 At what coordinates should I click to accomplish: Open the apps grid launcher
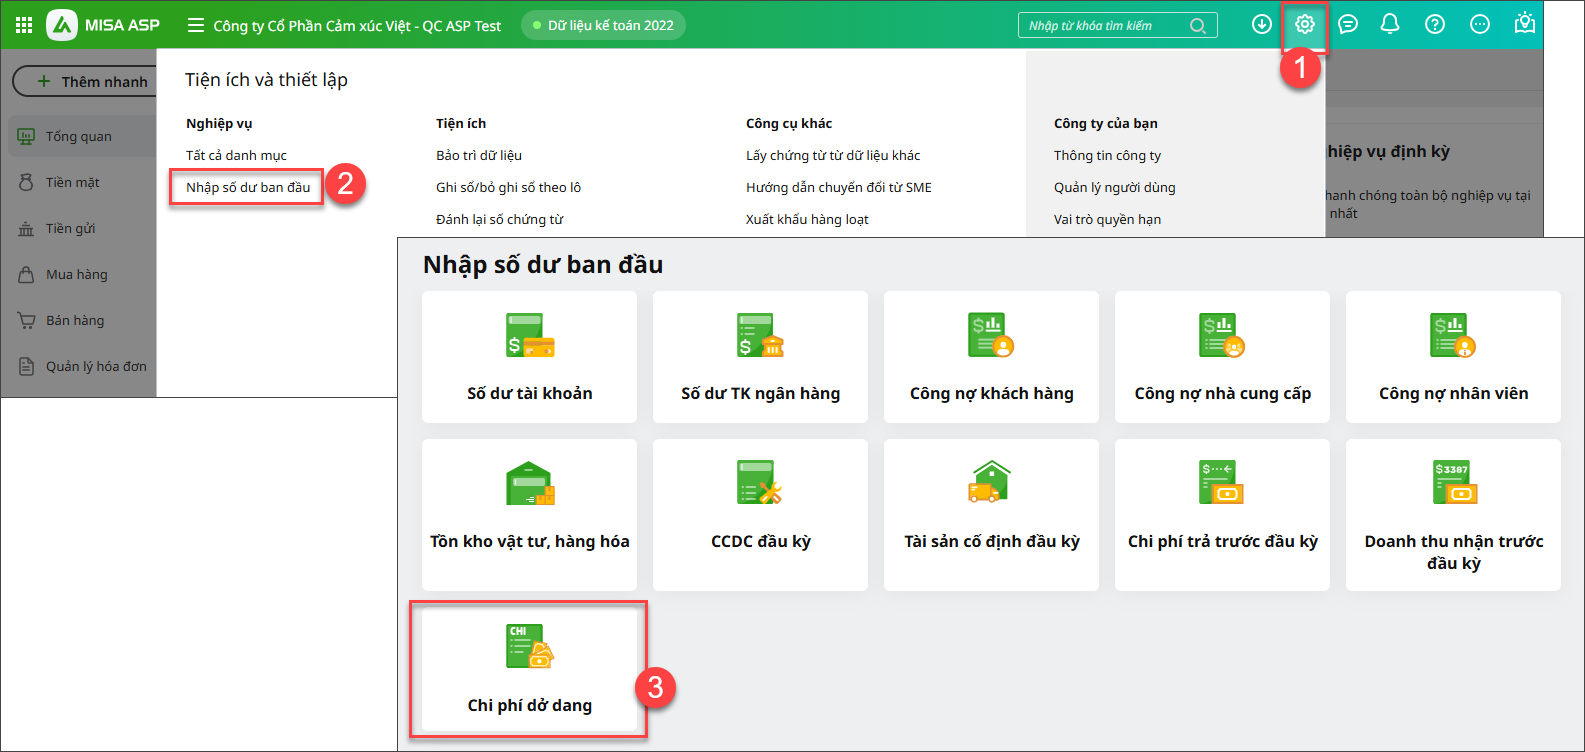coord(23,25)
